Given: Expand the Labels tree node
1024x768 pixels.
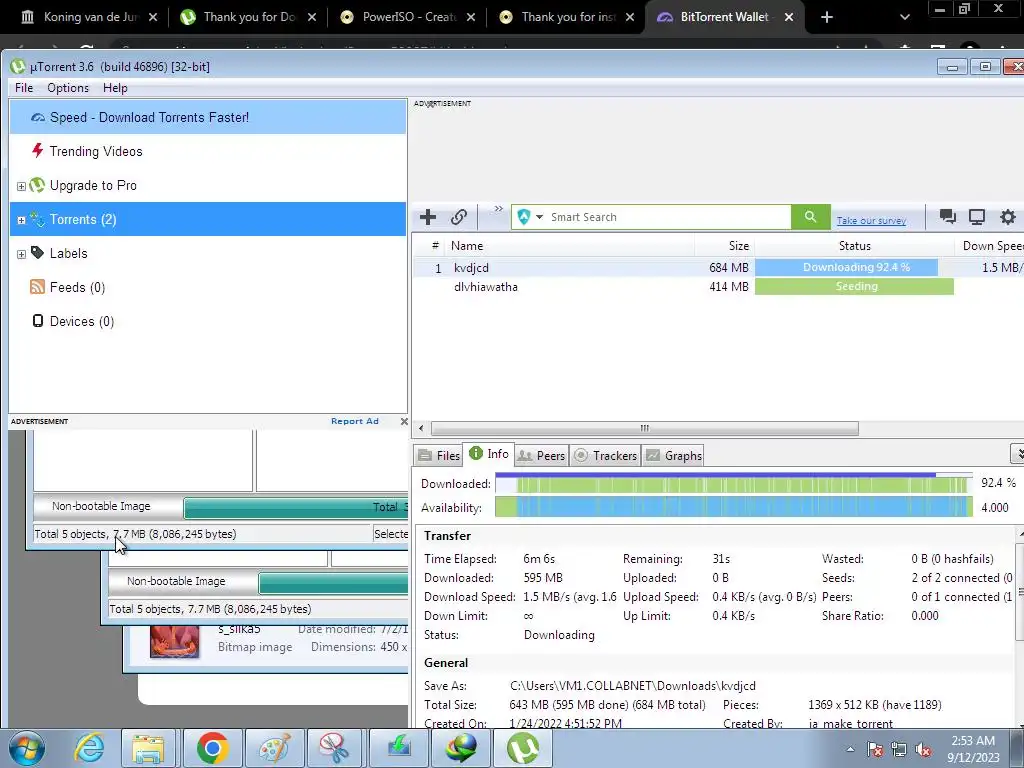Looking at the screenshot, I should click(x=21, y=254).
